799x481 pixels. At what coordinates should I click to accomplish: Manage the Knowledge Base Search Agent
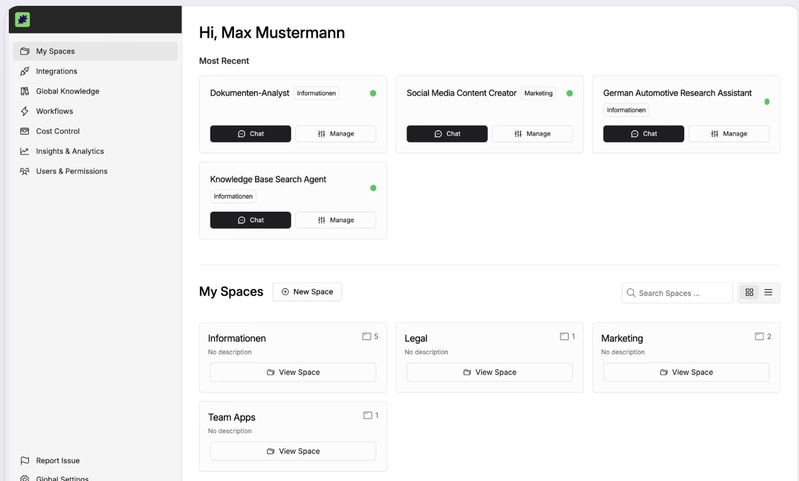[335, 220]
